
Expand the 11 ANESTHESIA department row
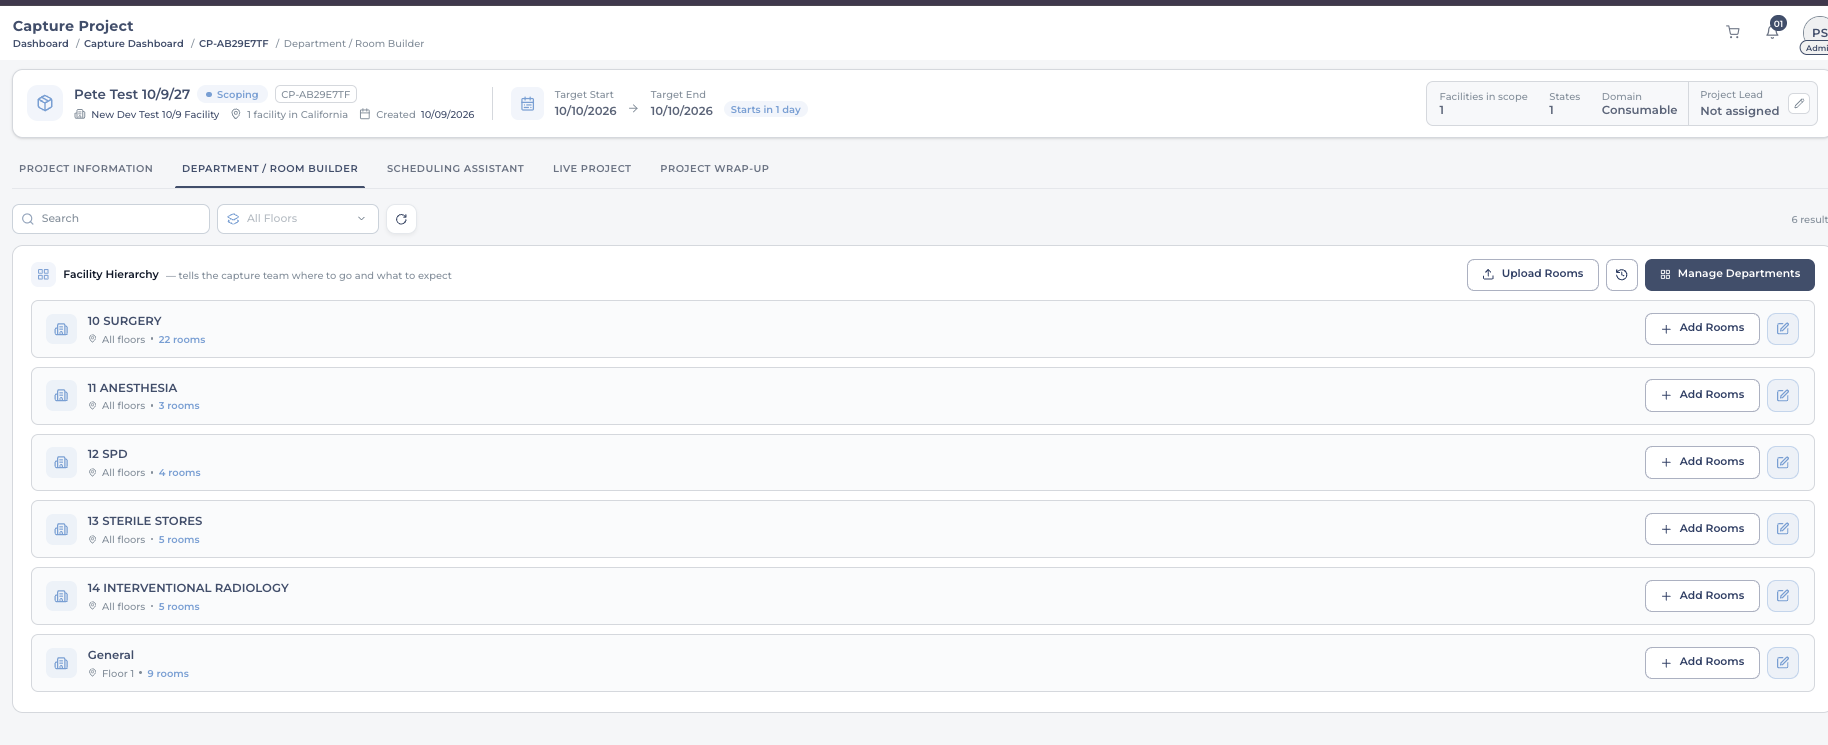[923, 396]
